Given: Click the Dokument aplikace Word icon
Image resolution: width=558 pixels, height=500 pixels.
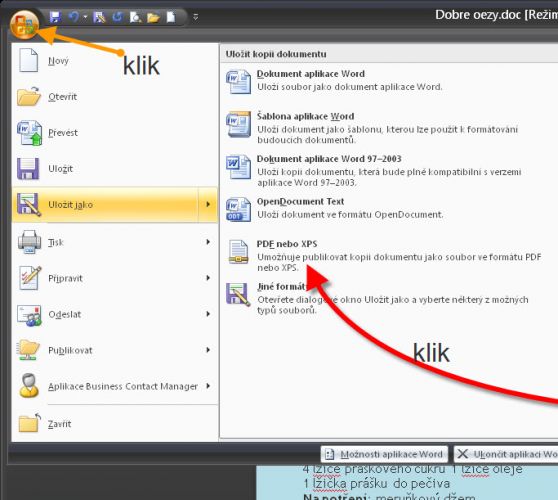Looking at the screenshot, I should [x=238, y=82].
